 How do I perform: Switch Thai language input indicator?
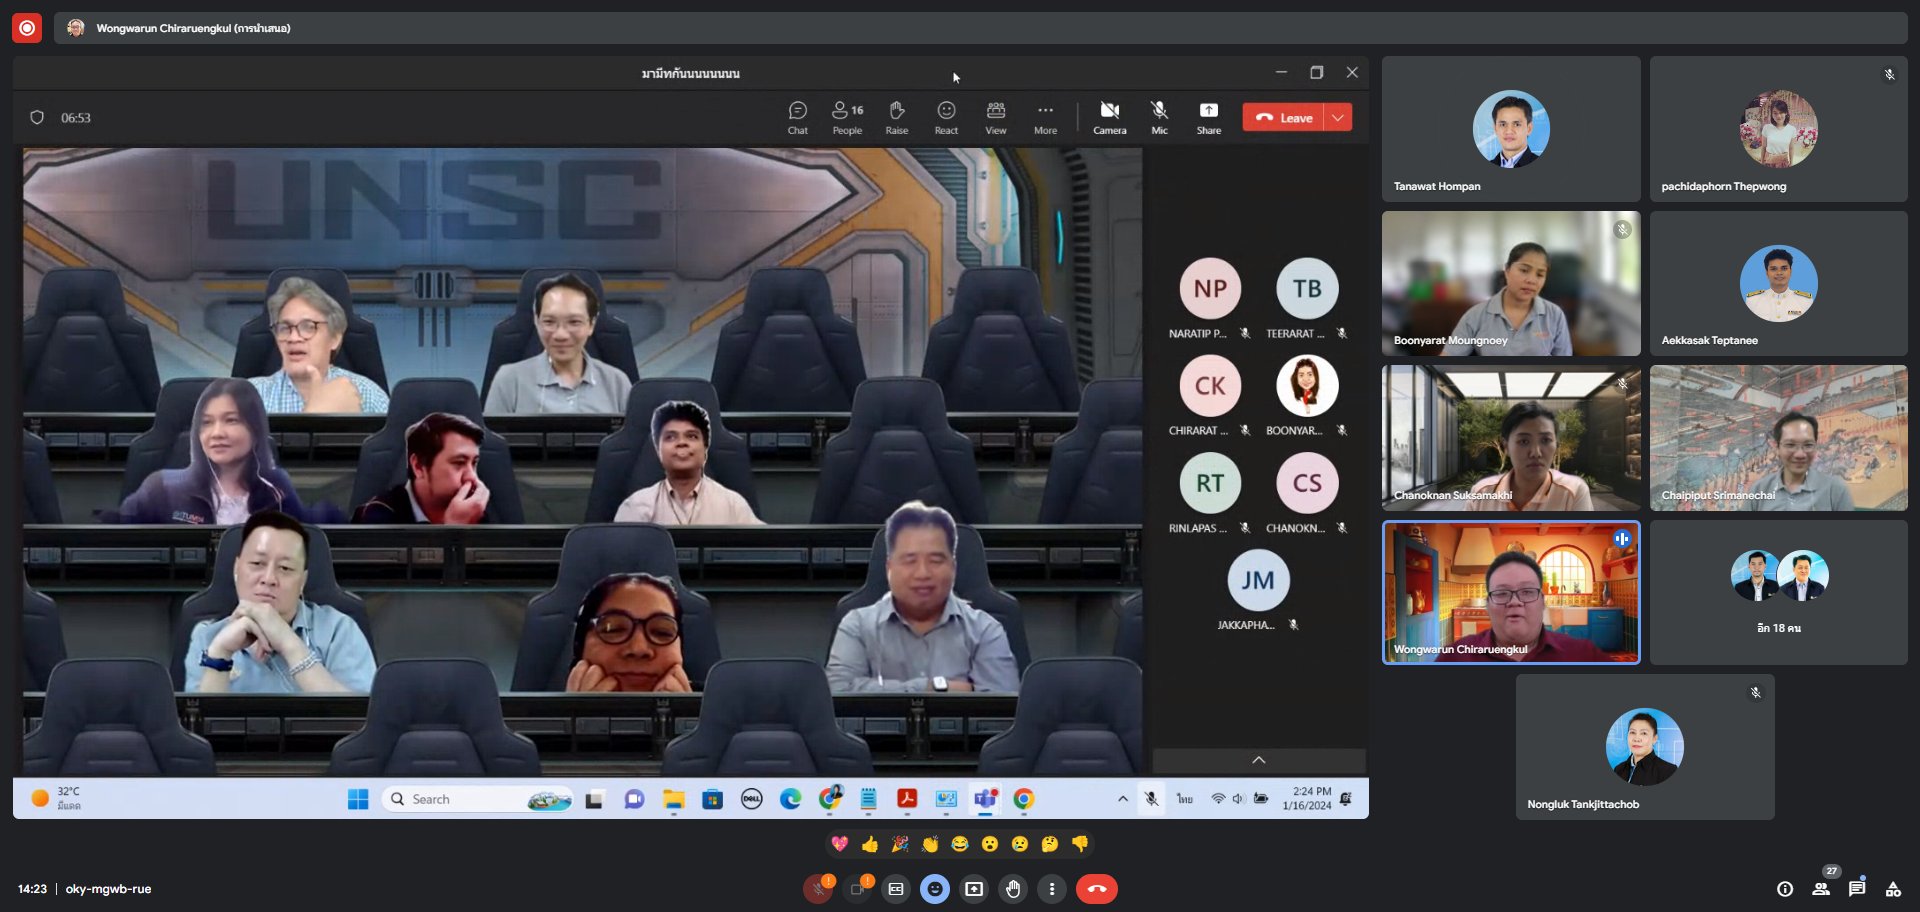[1185, 799]
